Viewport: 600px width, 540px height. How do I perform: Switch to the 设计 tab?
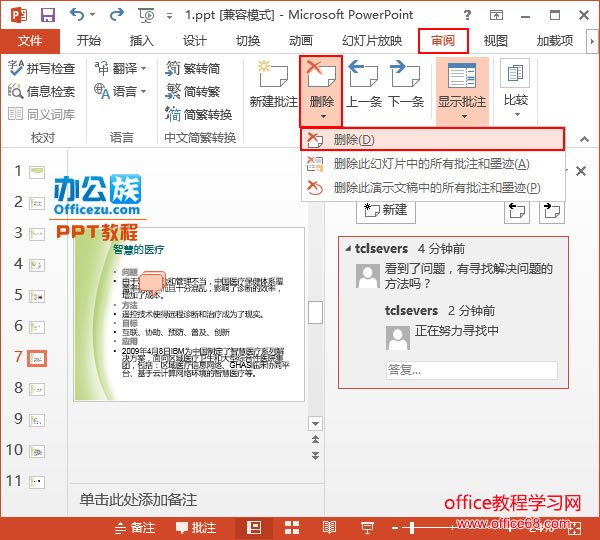pyautogui.click(x=194, y=41)
